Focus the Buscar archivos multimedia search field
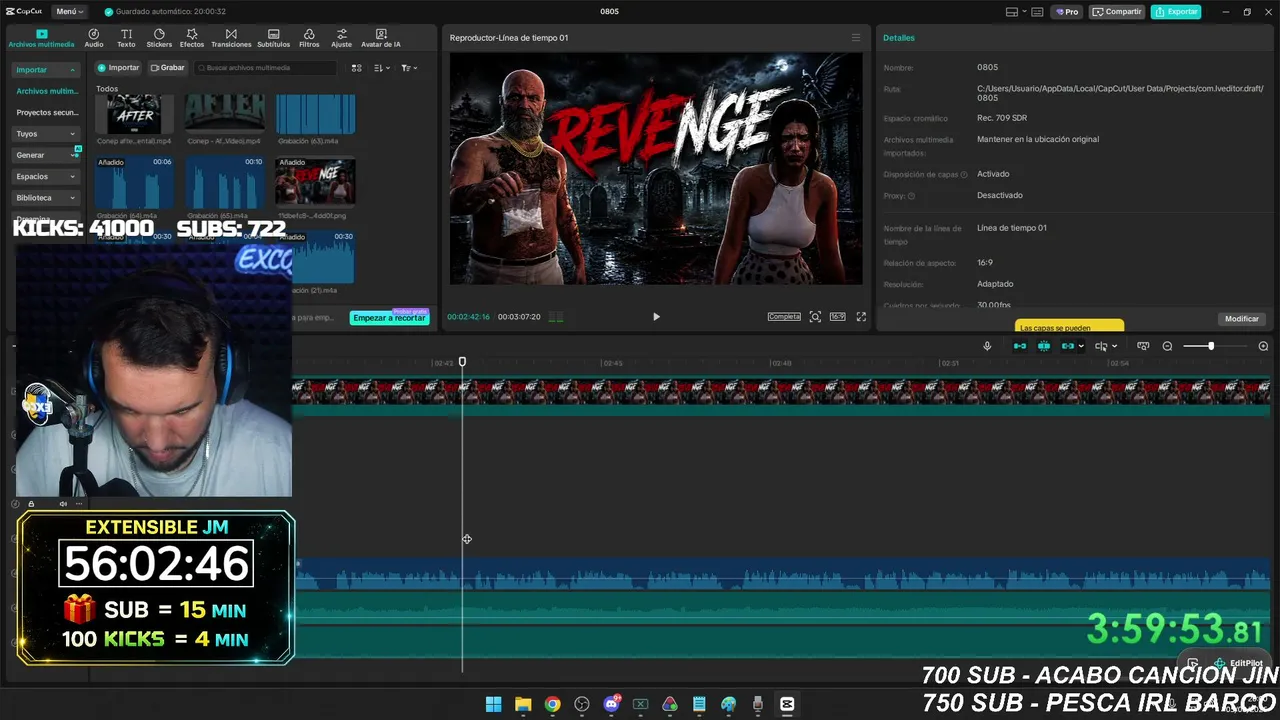This screenshot has width=1280, height=720. [x=266, y=68]
